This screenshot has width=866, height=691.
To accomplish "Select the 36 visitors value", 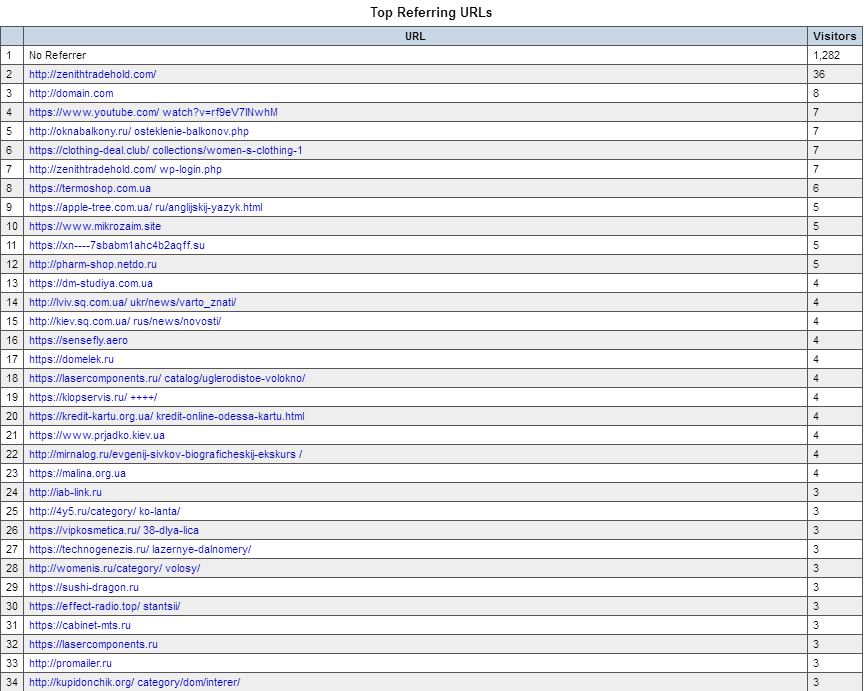I will (x=819, y=74).
